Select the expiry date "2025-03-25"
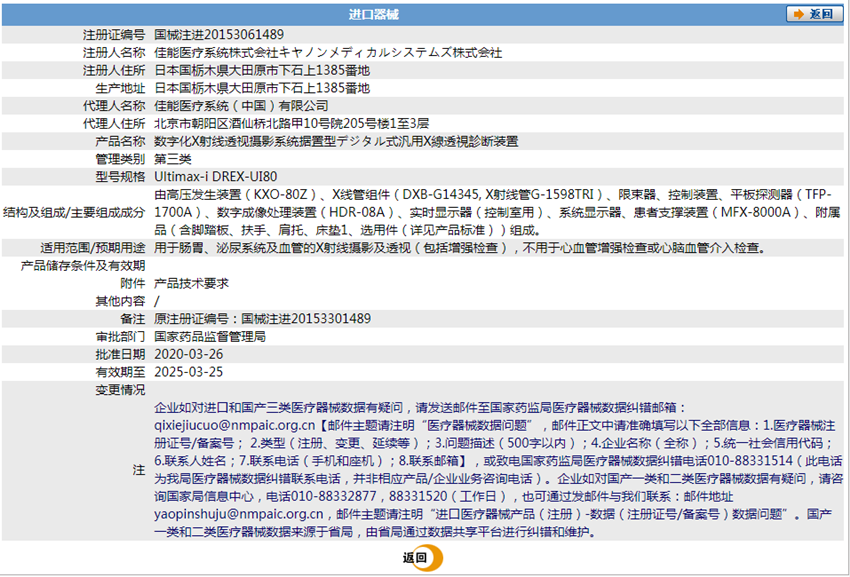Viewport: 850px width, 577px height. point(189,373)
